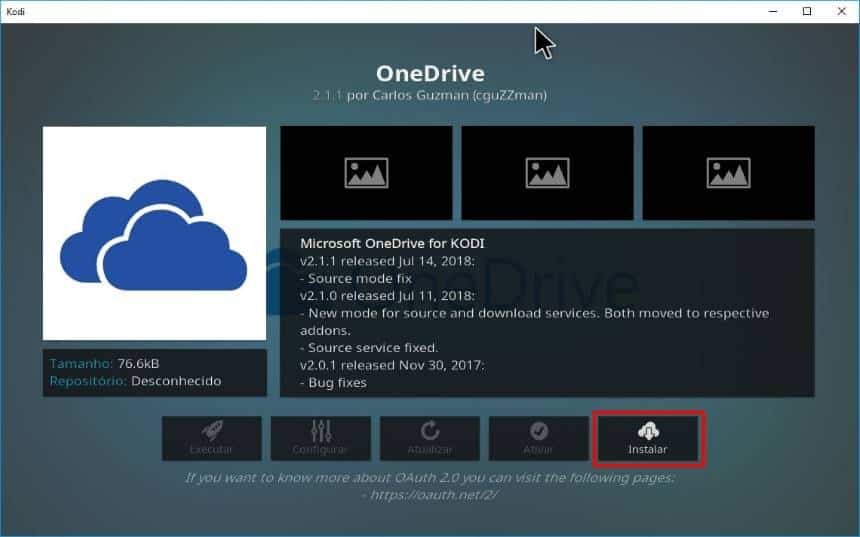The width and height of the screenshot is (860, 537).
Task: Click the Atualizar refresh button
Action: 429,439
